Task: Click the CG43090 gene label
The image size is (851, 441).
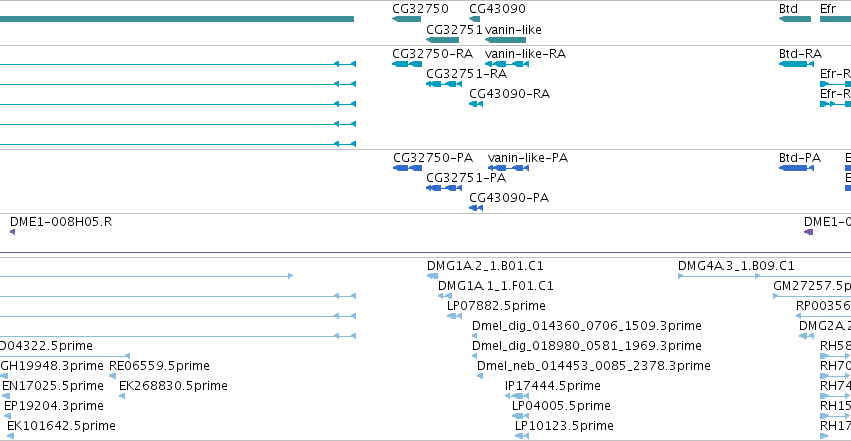Action: (497, 9)
